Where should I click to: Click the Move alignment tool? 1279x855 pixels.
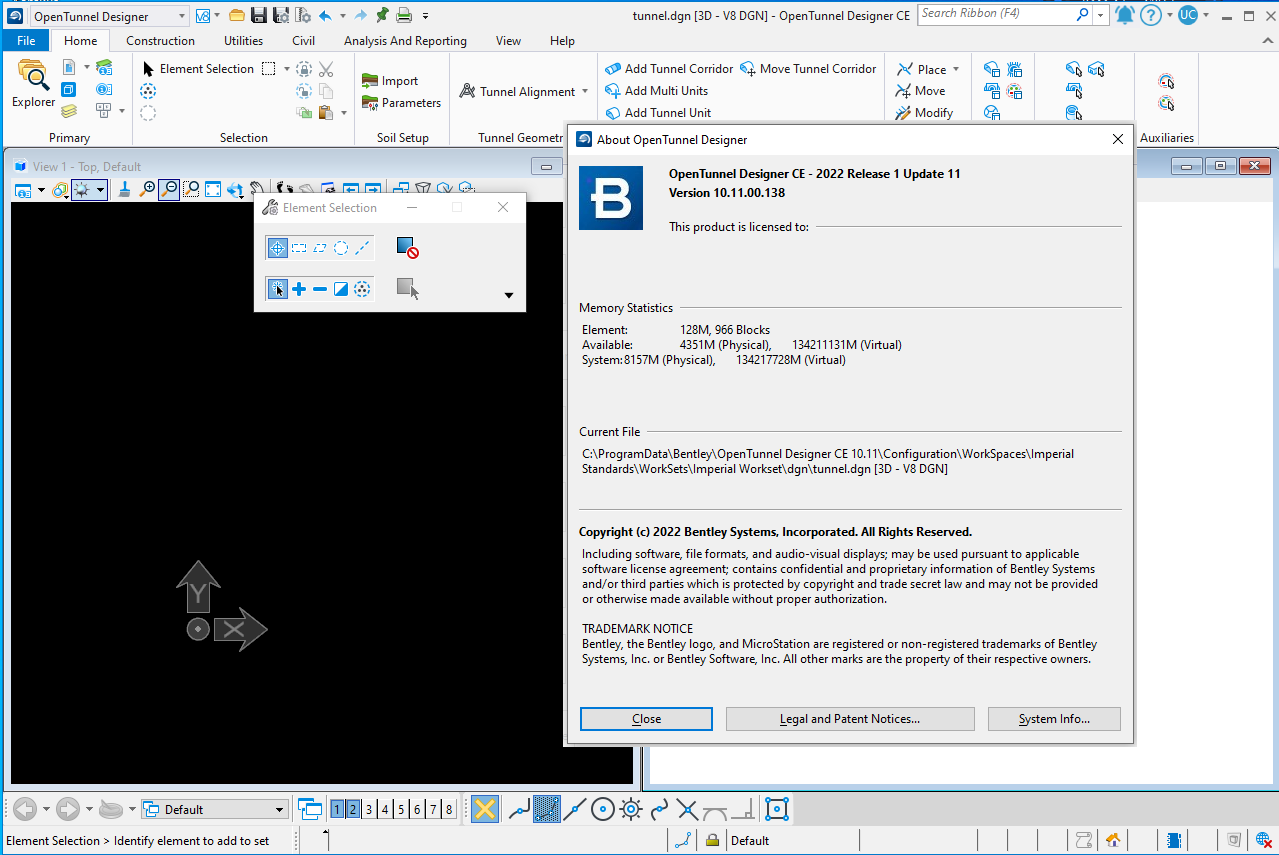click(920, 91)
